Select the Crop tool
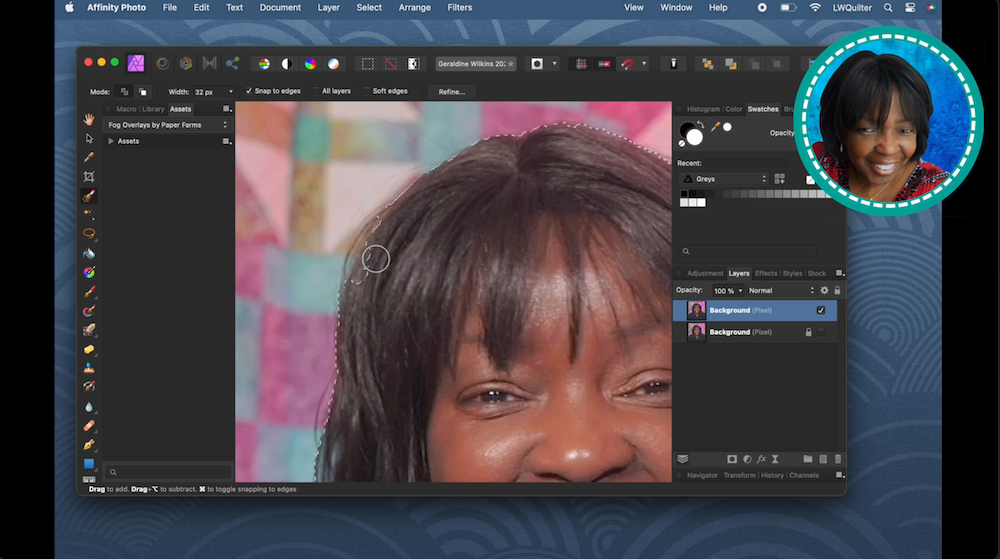The height and width of the screenshot is (559, 1000). [89, 176]
